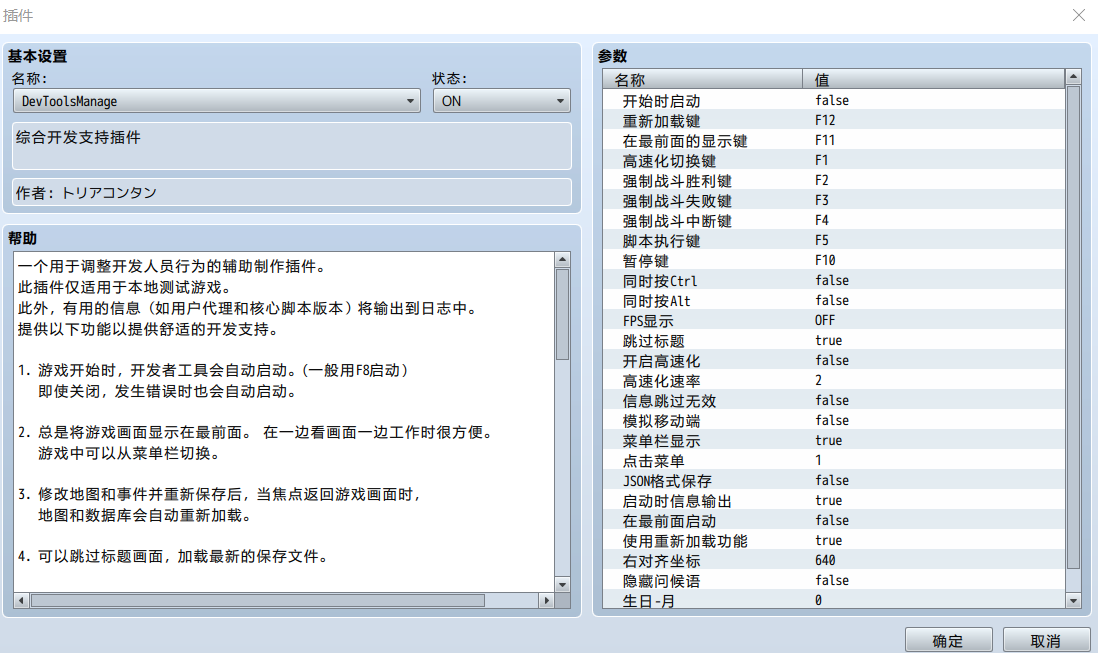Click the plugin description 综合开发支持插件
Screen dimensions: 1098x653
292,146
